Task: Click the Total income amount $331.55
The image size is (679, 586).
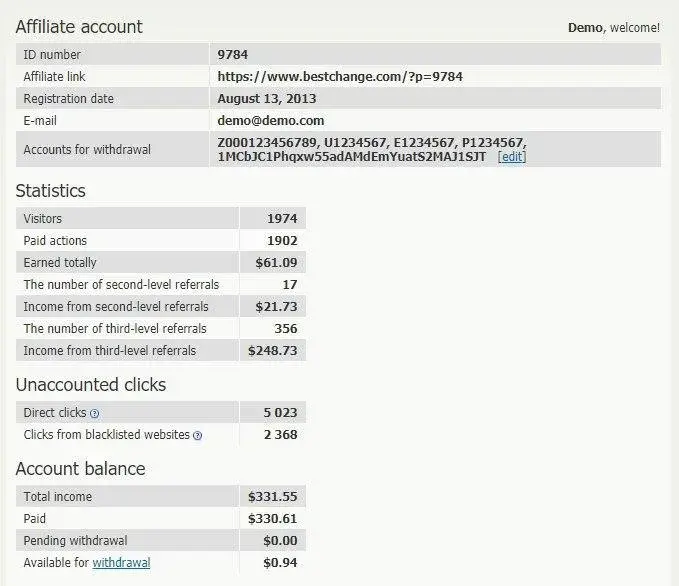Action: point(273,497)
